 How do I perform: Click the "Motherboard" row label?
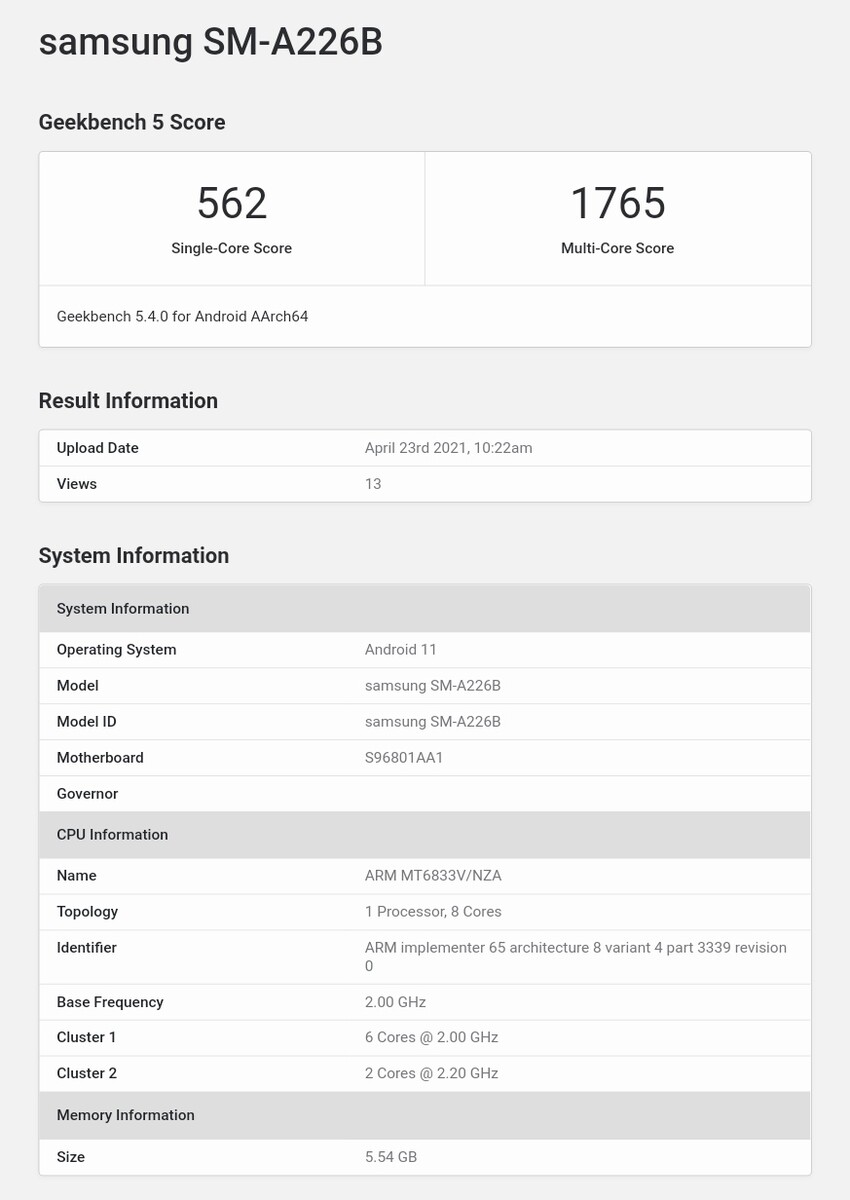tap(100, 758)
